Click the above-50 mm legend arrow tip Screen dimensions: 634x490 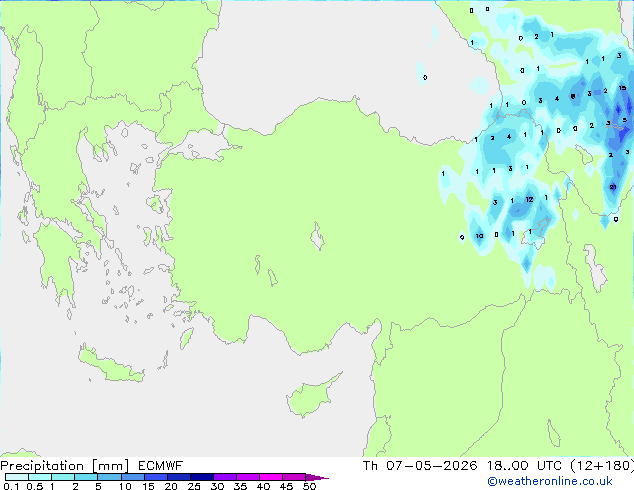(x=317, y=477)
